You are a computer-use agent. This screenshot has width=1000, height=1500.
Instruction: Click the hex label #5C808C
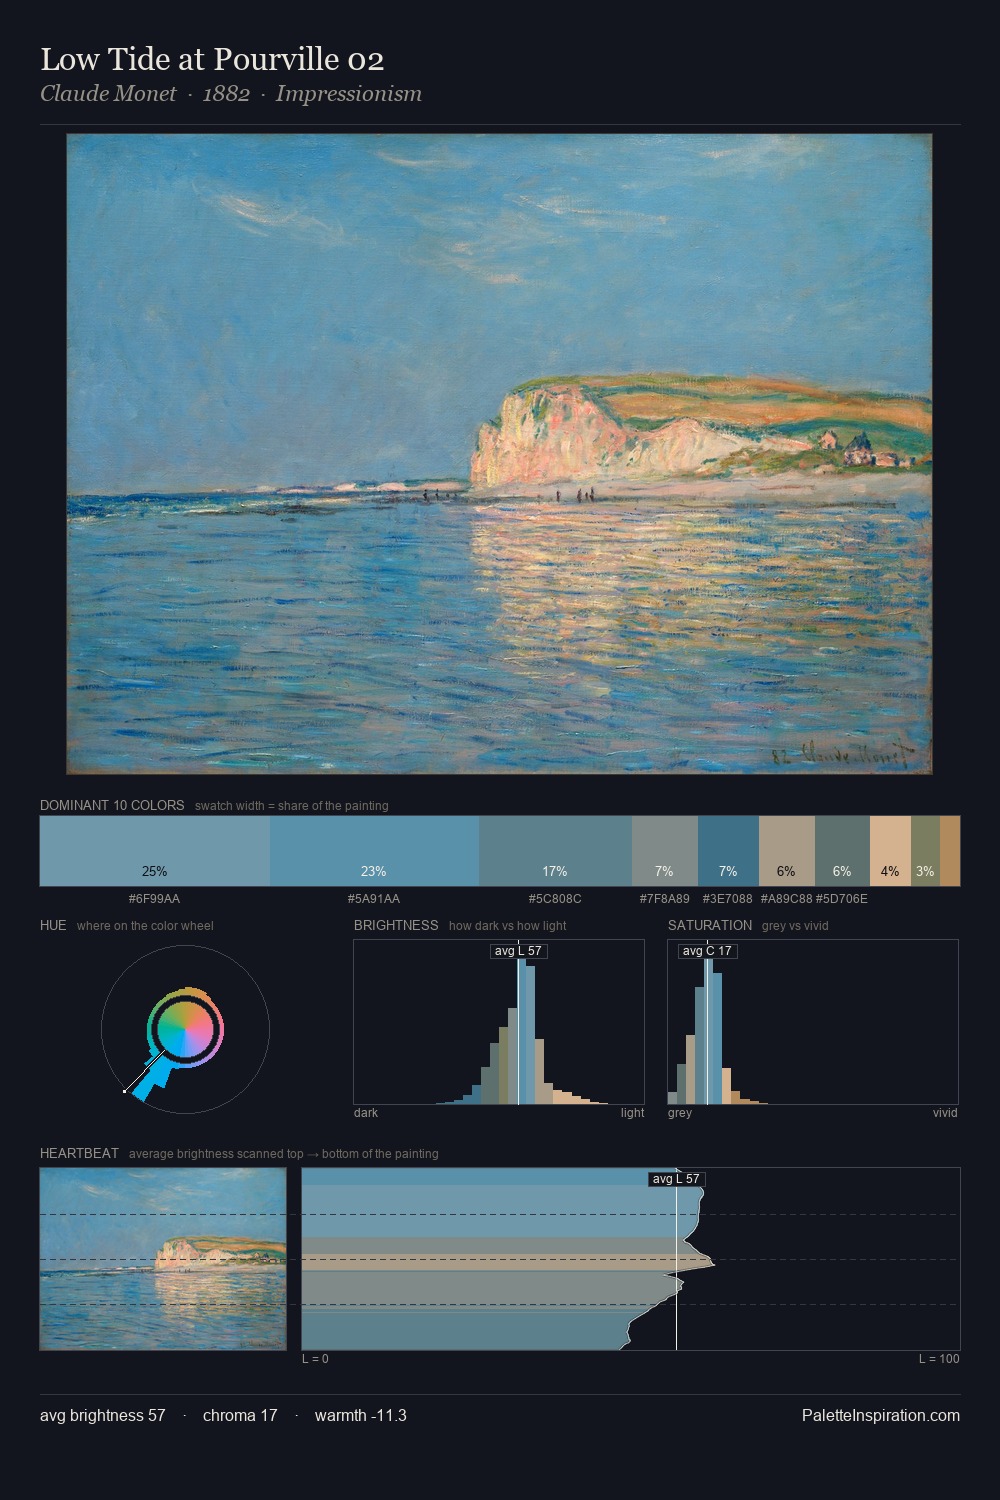[555, 899]
